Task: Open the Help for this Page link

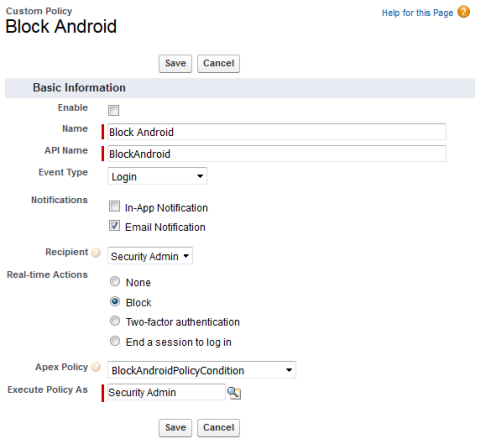Action: (417, 13)
